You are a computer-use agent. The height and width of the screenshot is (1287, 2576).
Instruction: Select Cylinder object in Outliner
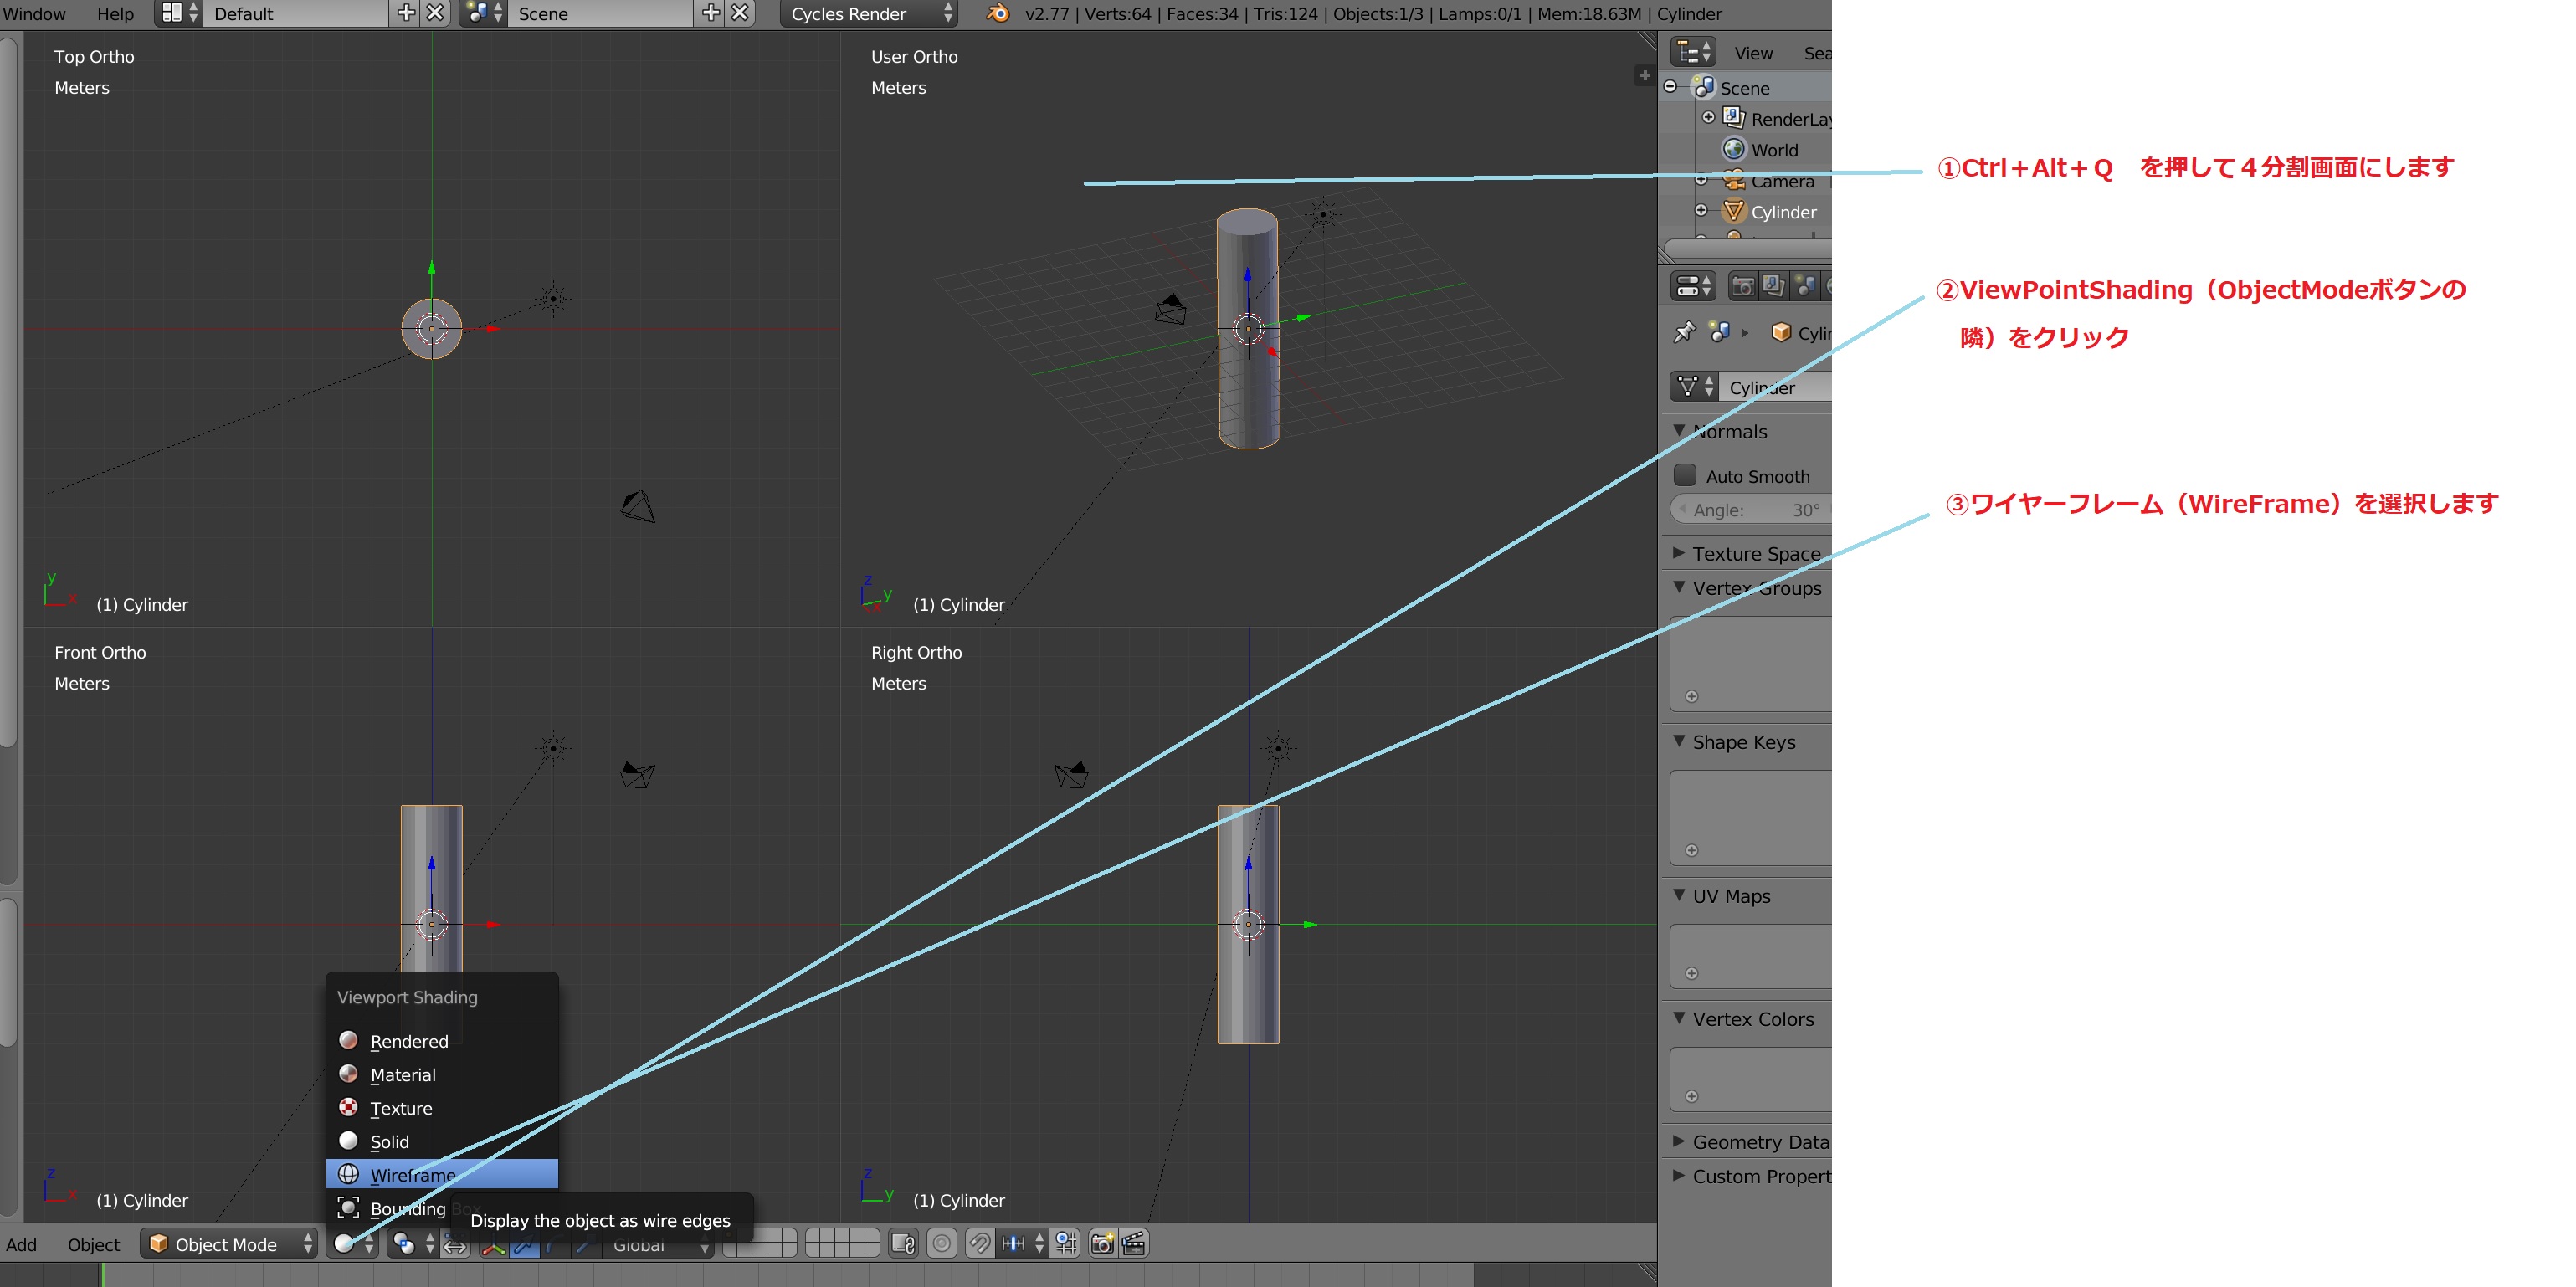click(x=1784, y=211)
